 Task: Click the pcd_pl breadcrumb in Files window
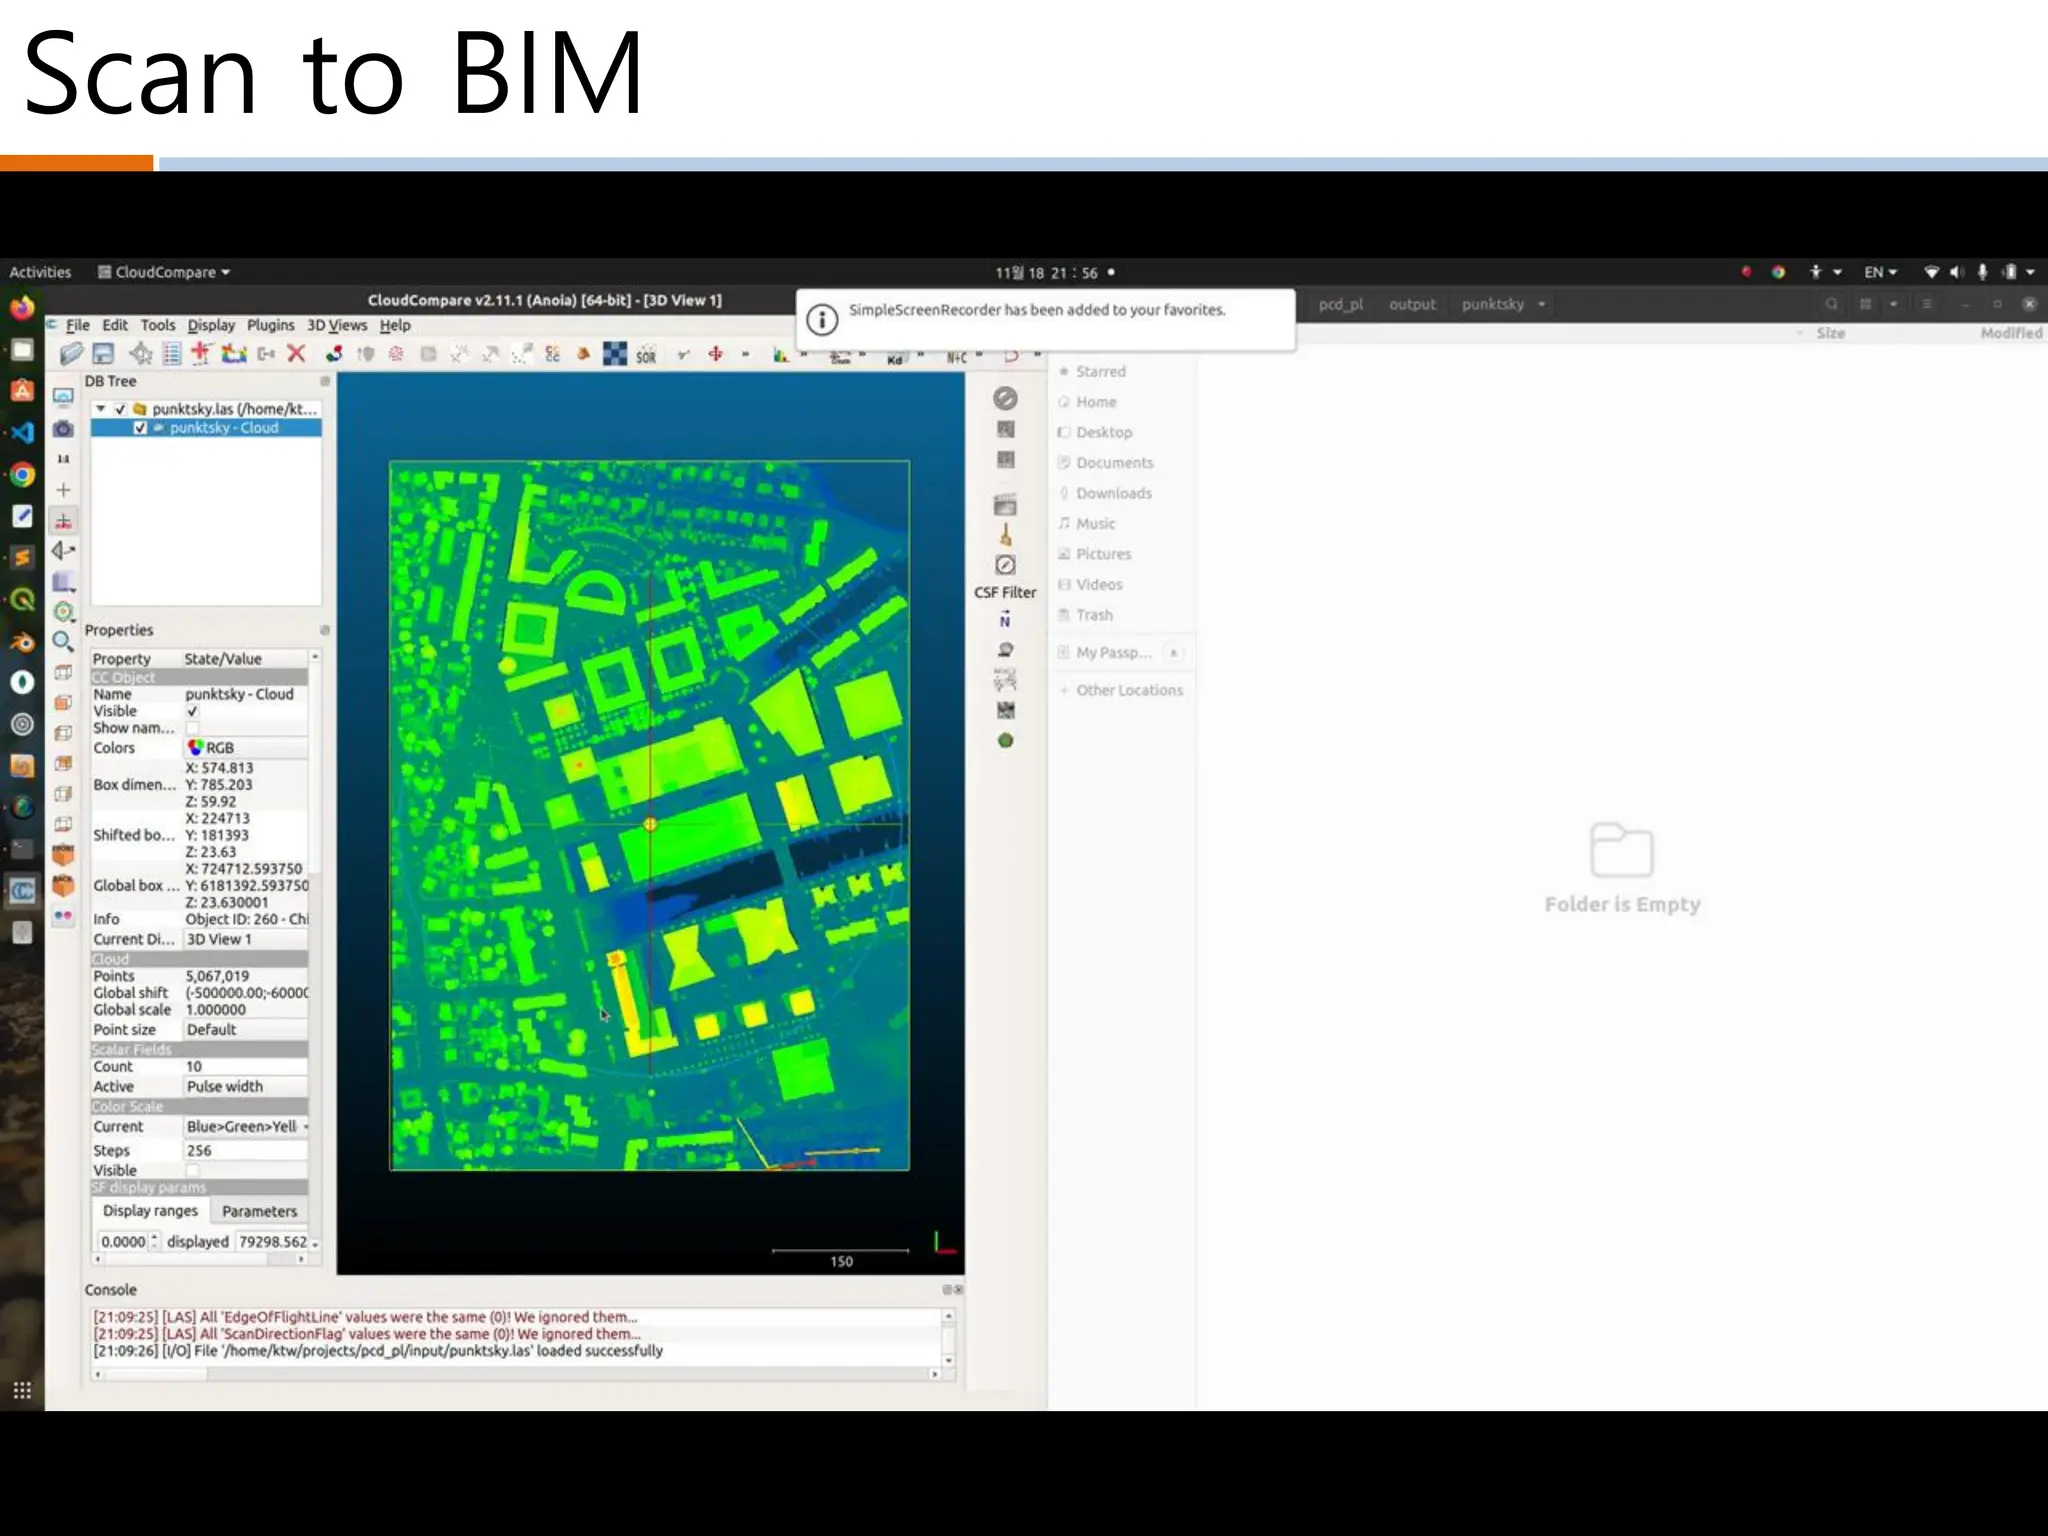pyautogui.click(x=1340, y=304)
